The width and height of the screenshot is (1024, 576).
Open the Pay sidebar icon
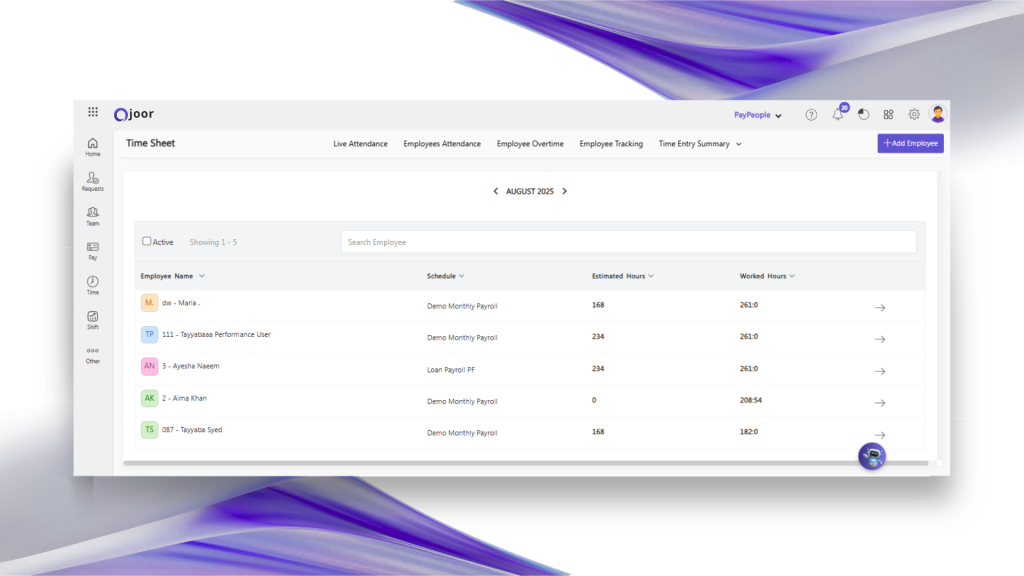pyautogui.click(x=93, y=248)
